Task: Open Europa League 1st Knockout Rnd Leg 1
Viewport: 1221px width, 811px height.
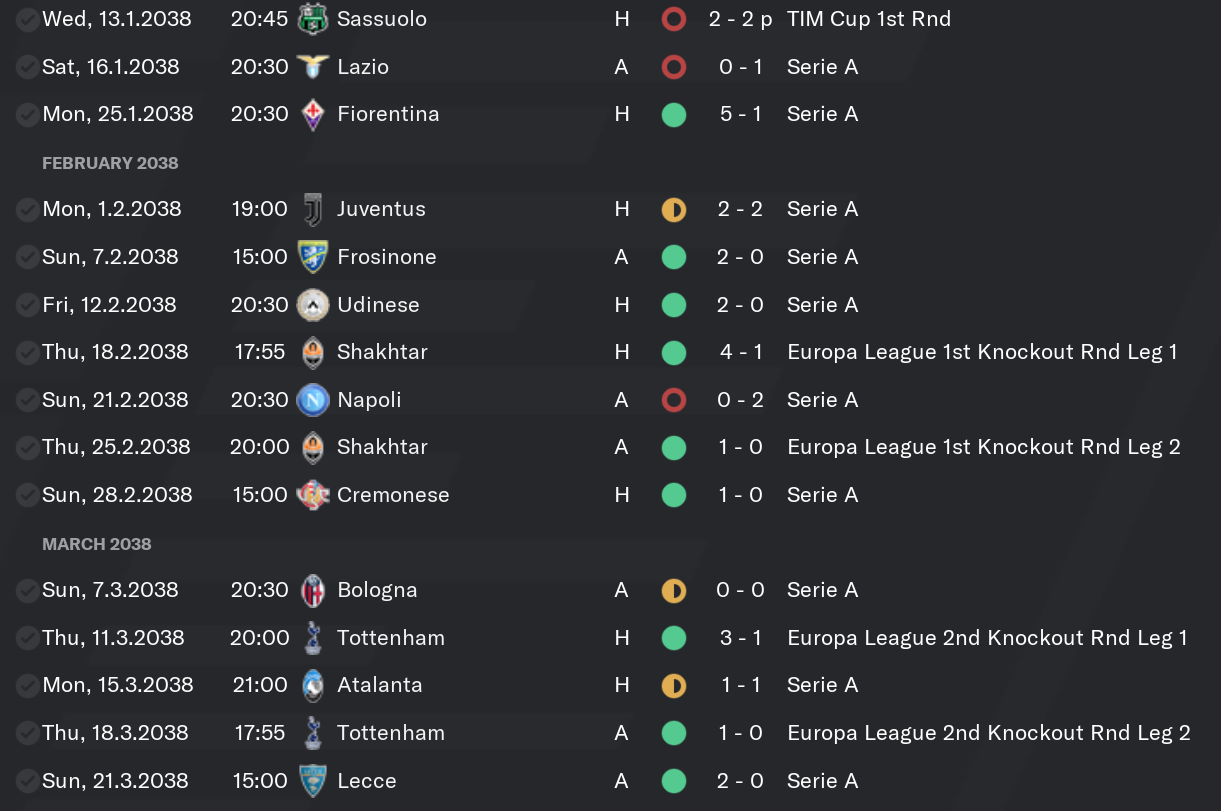Action: (x=982, y=352)
